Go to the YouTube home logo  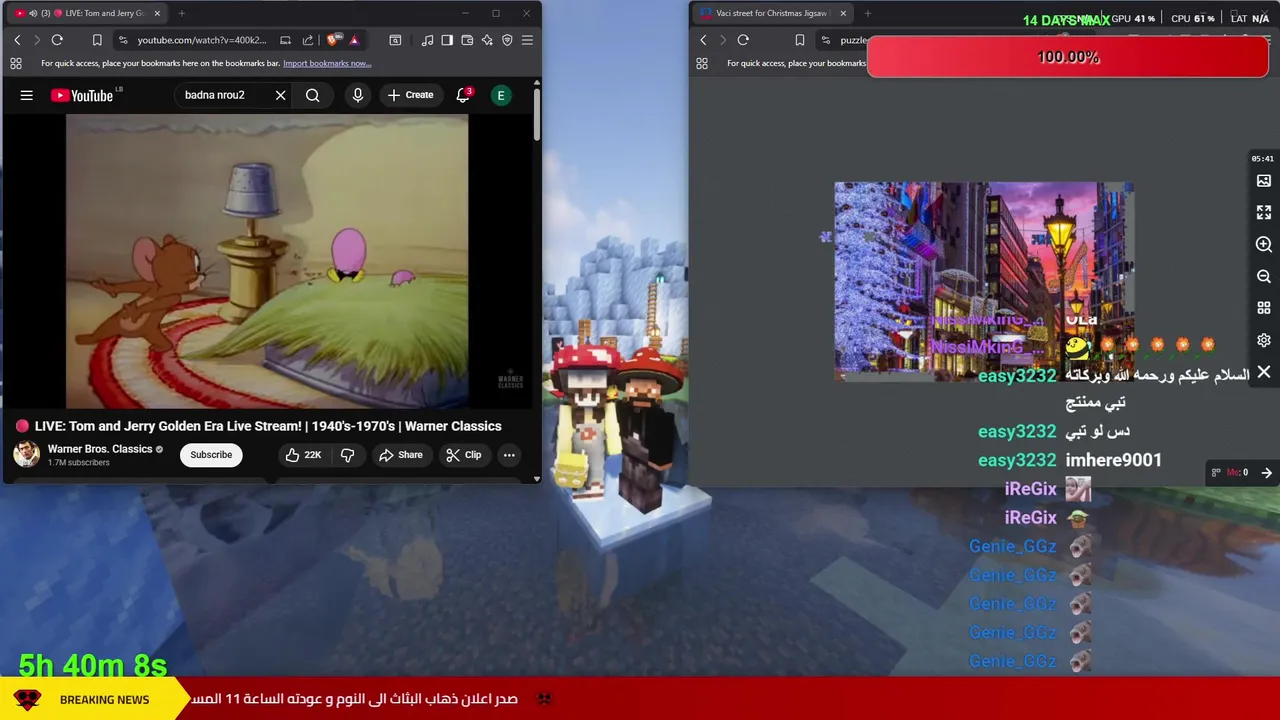82,95
